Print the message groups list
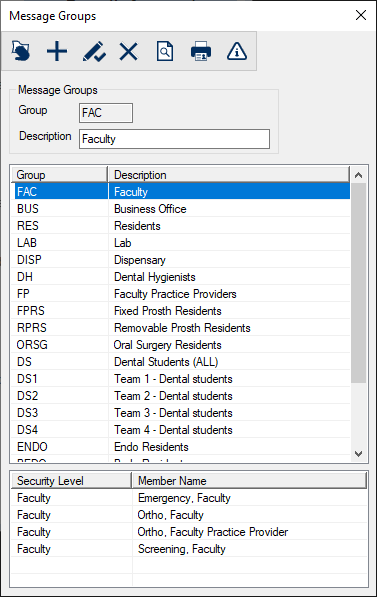 tap(201, 51)
